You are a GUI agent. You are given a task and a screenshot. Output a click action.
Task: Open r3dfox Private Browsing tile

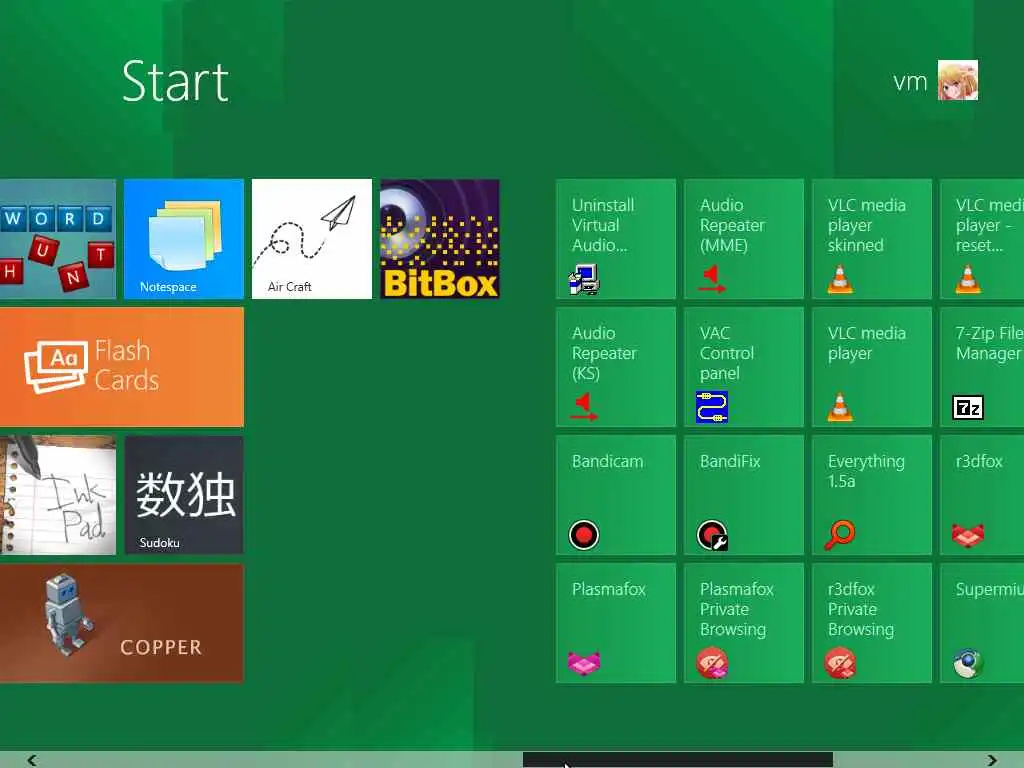[872, 623]
